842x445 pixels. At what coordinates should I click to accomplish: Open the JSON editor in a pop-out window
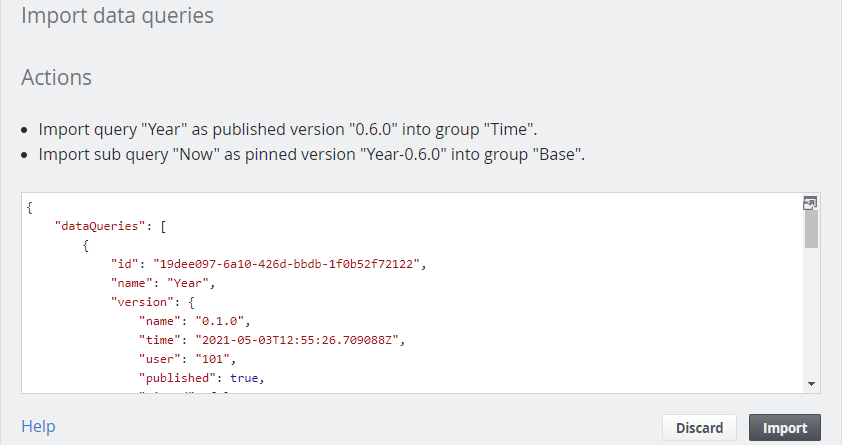pyautogui.click(x=810, y=203)
